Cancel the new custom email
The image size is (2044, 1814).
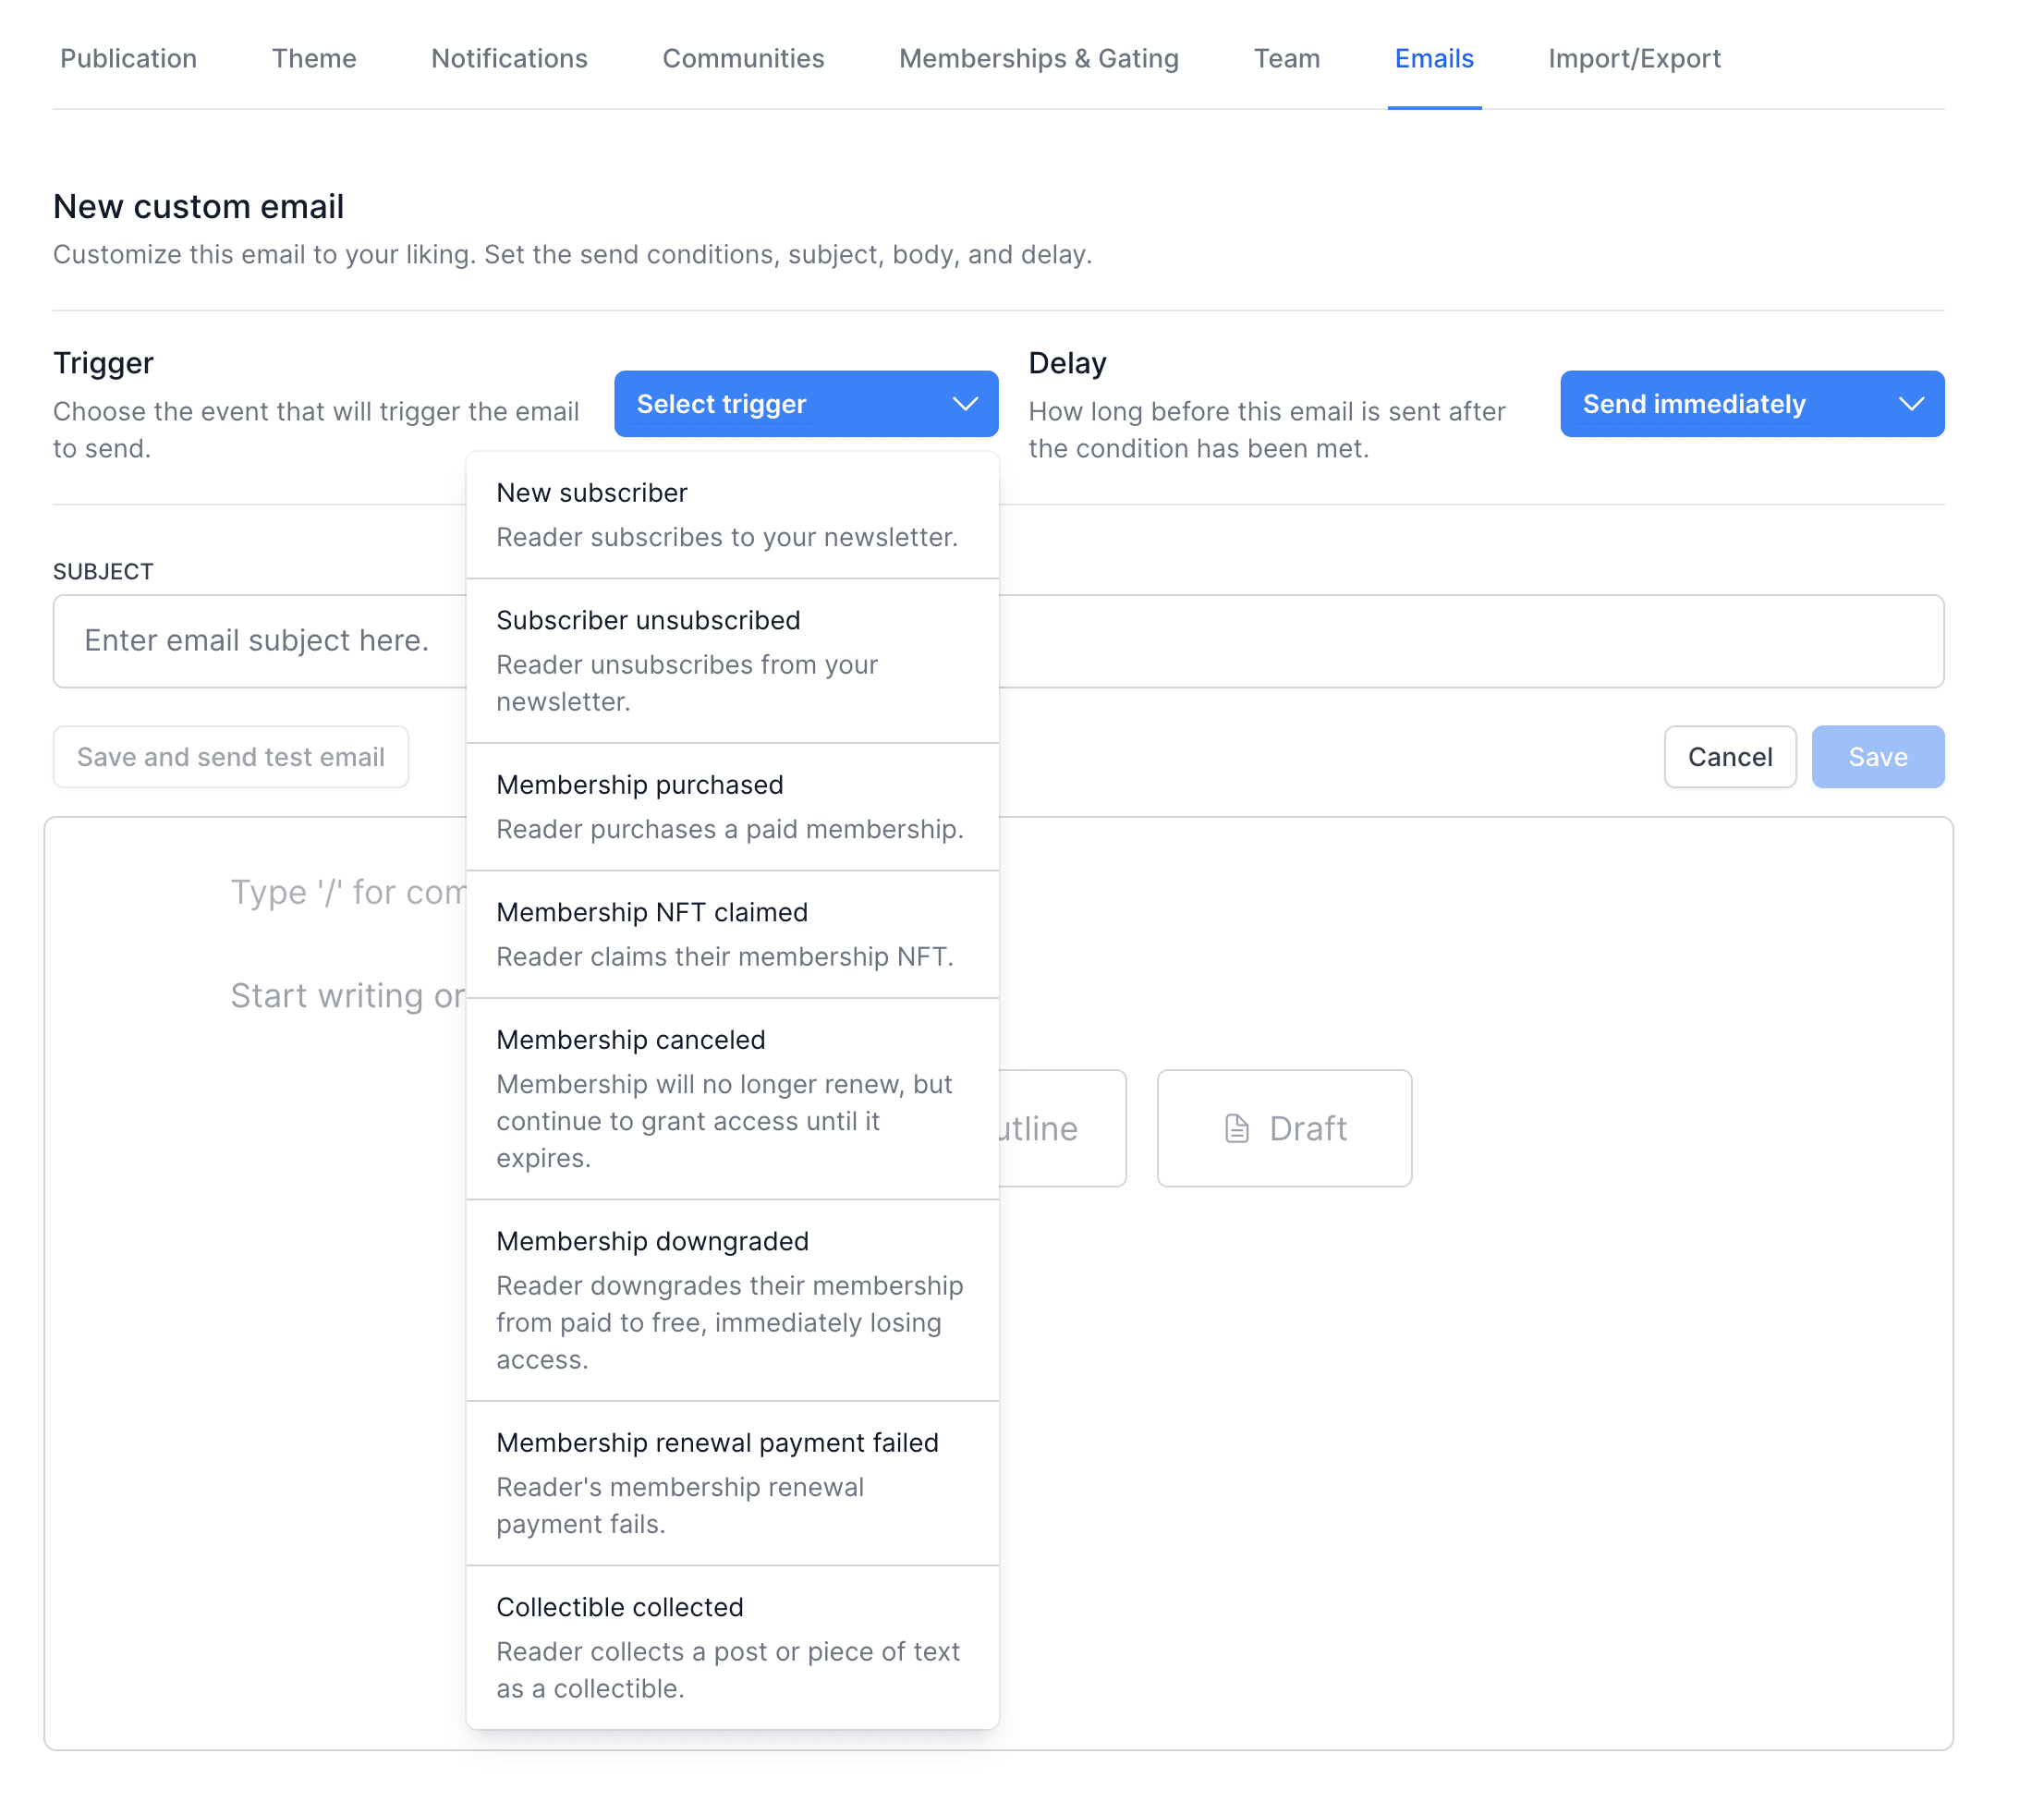coord(1729,757)
